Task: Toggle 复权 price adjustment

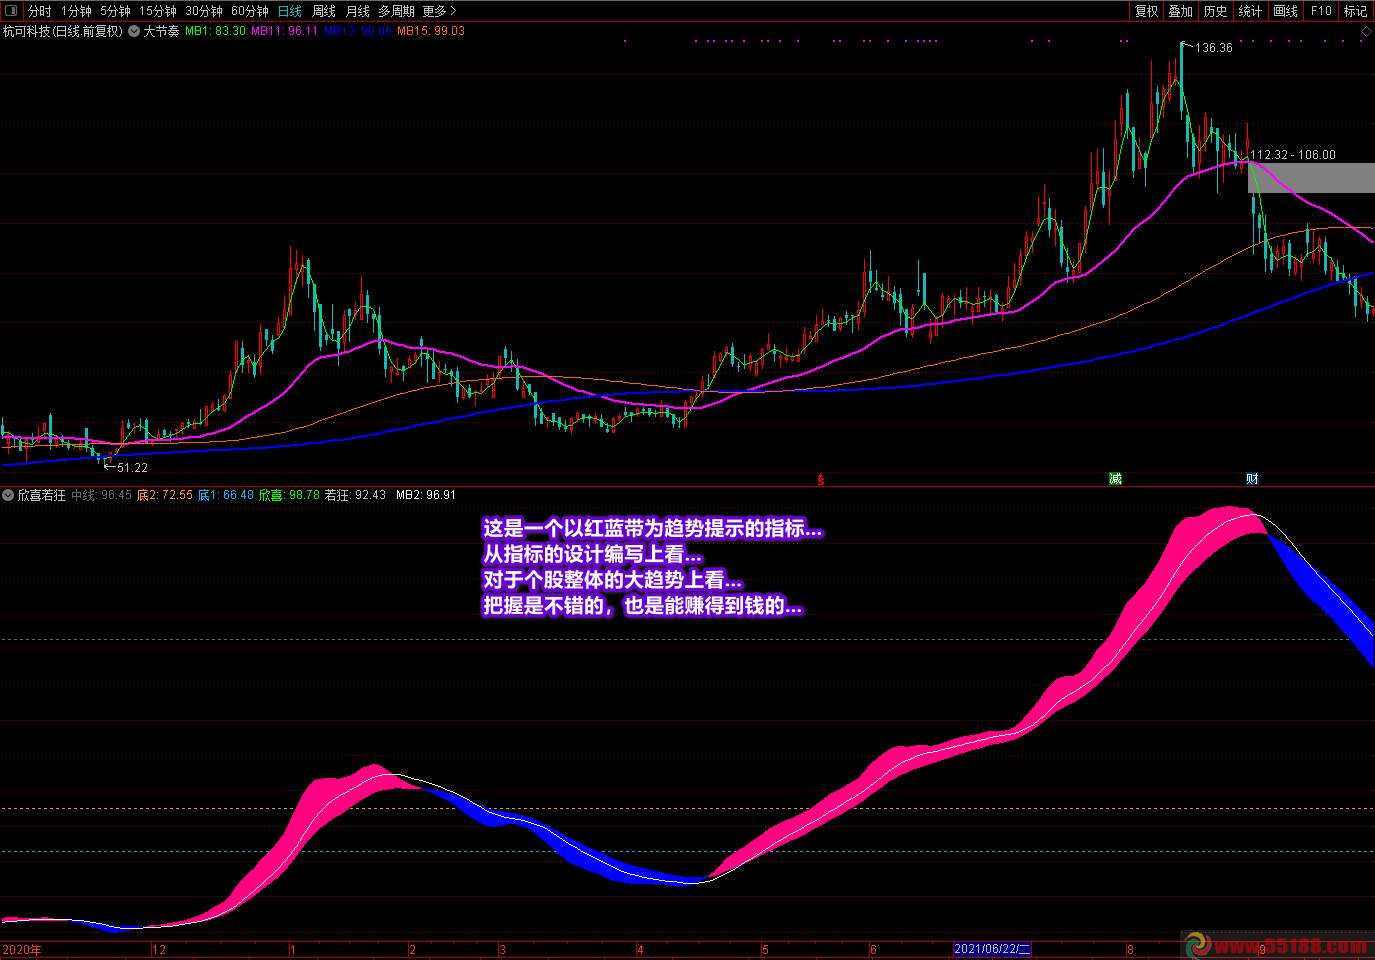Action: [x=1146, y=11]
